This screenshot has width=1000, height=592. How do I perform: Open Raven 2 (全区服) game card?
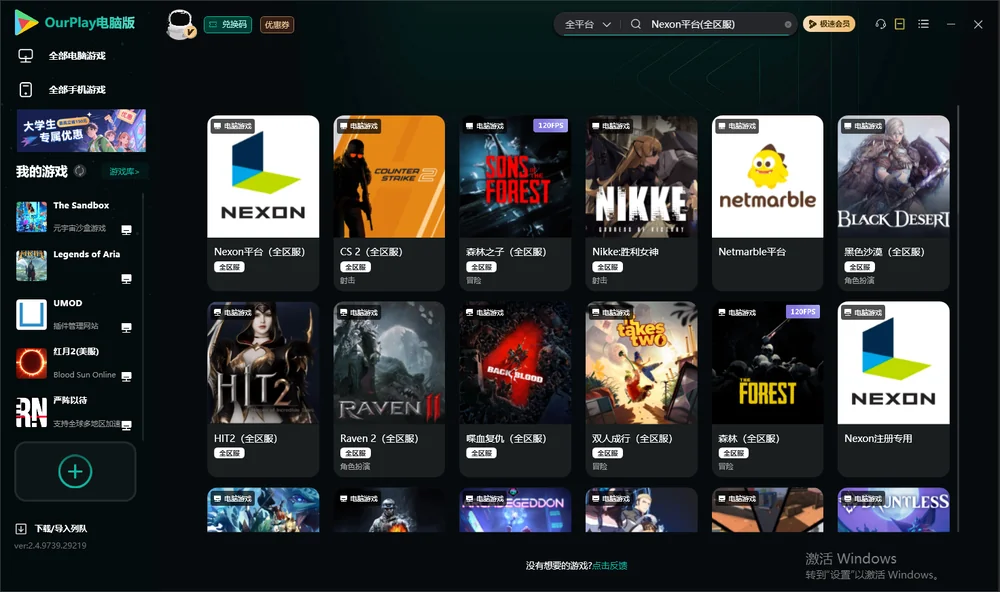click(389, 389)
